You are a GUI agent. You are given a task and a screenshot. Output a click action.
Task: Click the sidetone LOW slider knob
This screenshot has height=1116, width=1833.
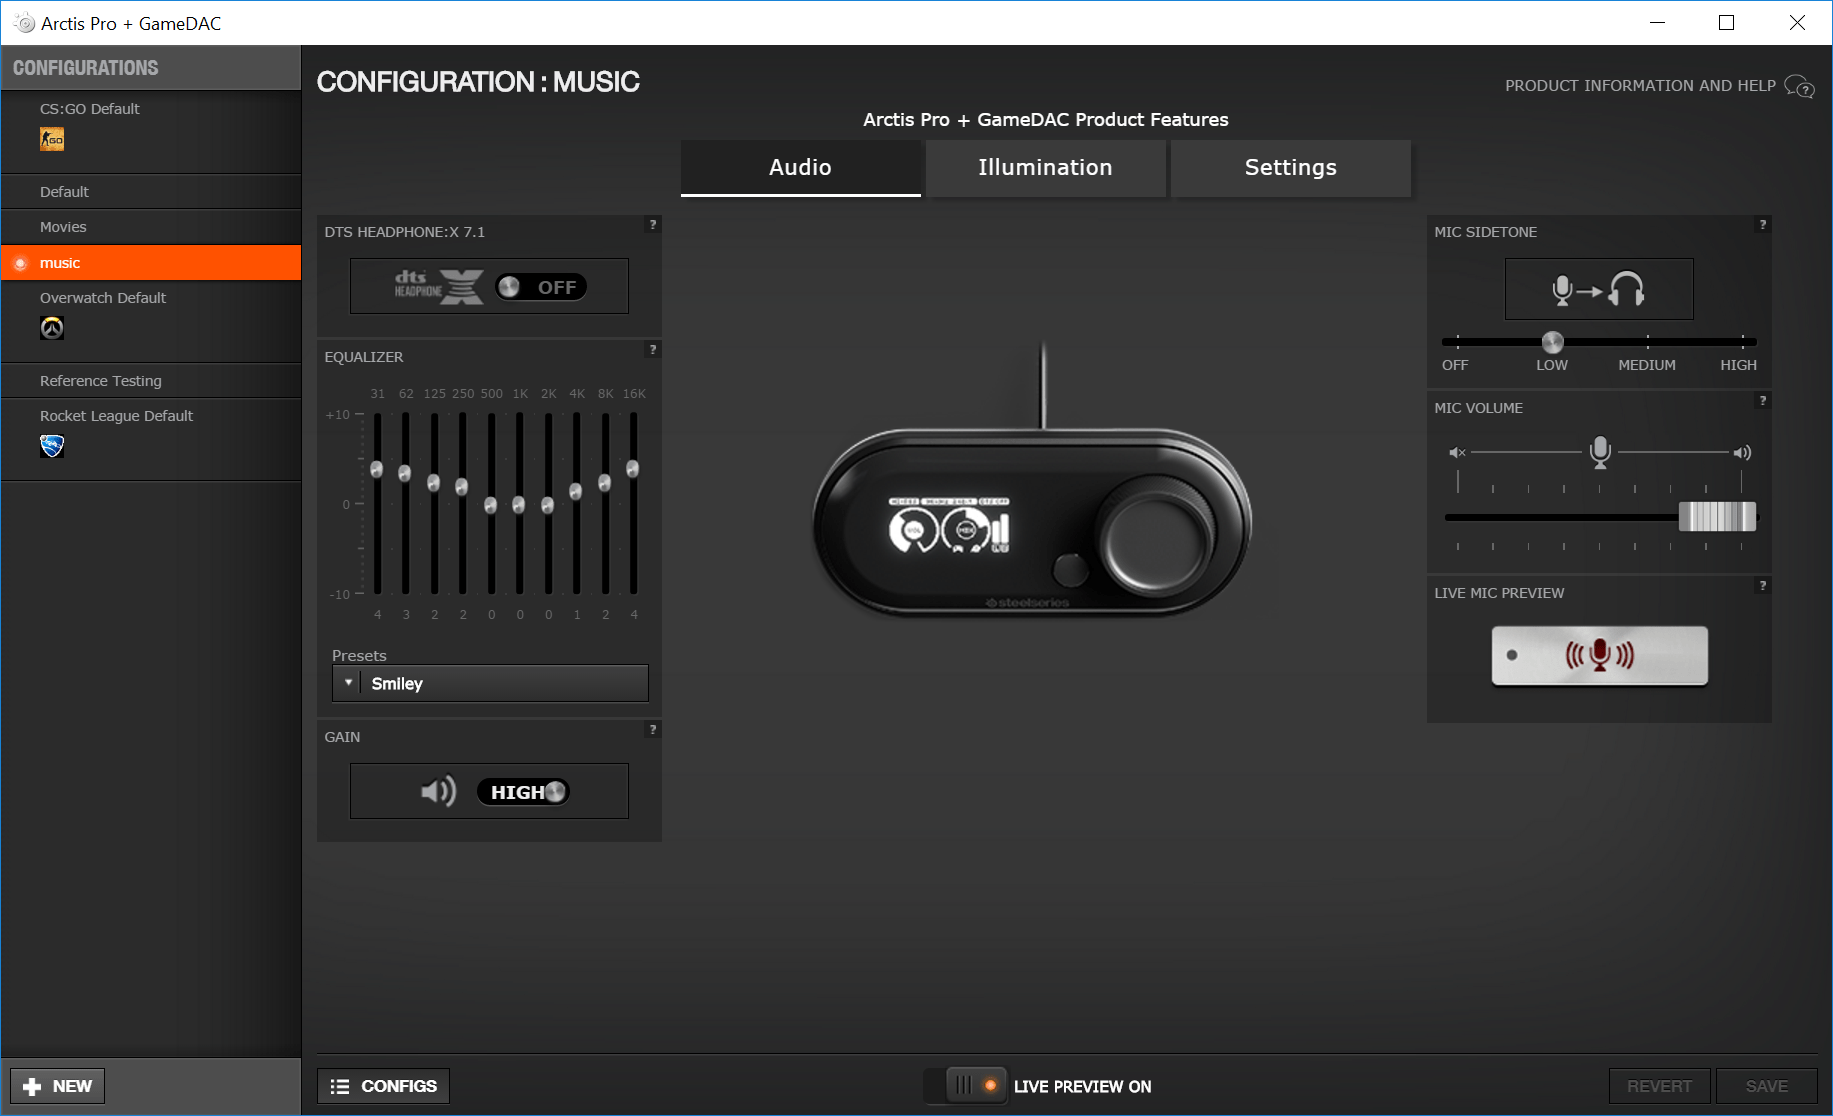(1553, 342)
